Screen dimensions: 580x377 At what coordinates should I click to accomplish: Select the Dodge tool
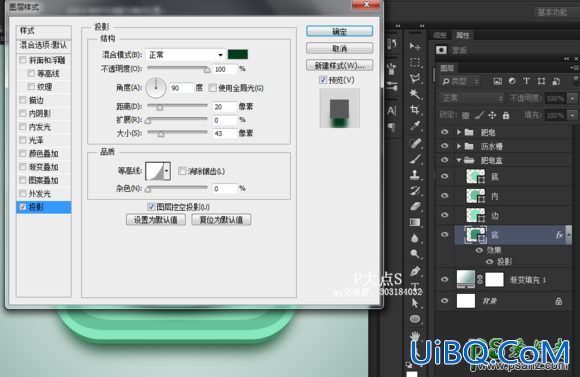[415, 254]
